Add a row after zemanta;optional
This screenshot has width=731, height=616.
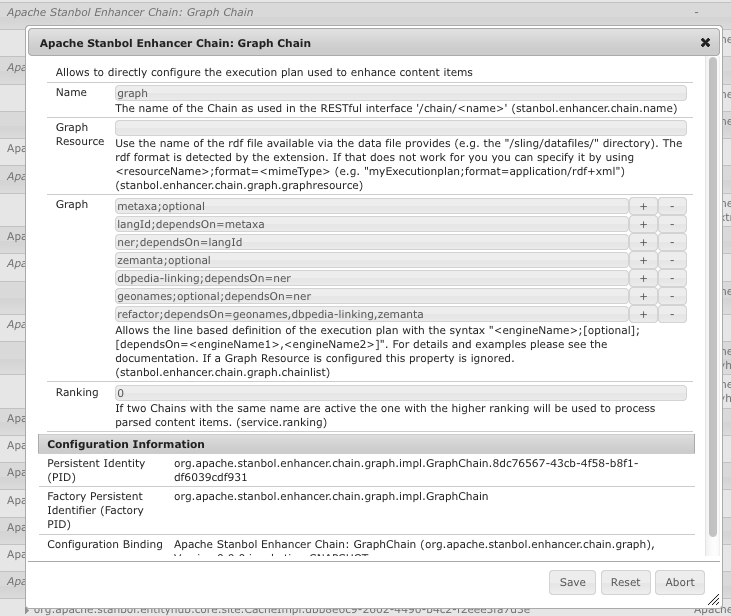click(643, 260)
